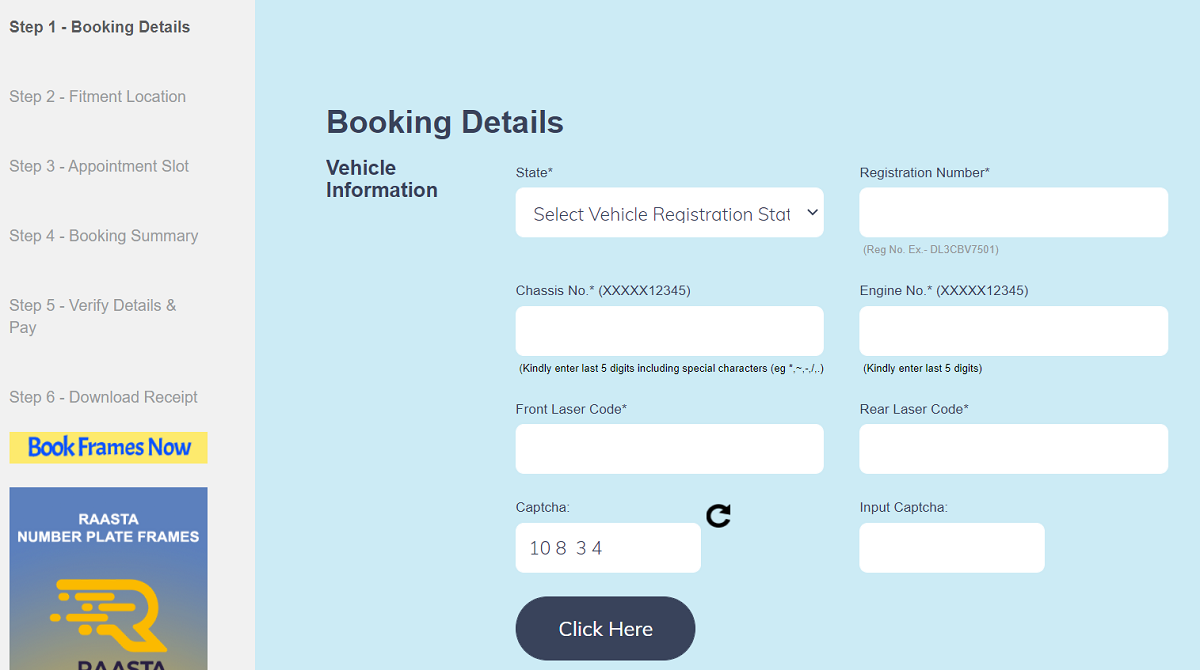Focus the Registration Number input field
Screen dimensions: 1200x670
tap(1013, 212)
